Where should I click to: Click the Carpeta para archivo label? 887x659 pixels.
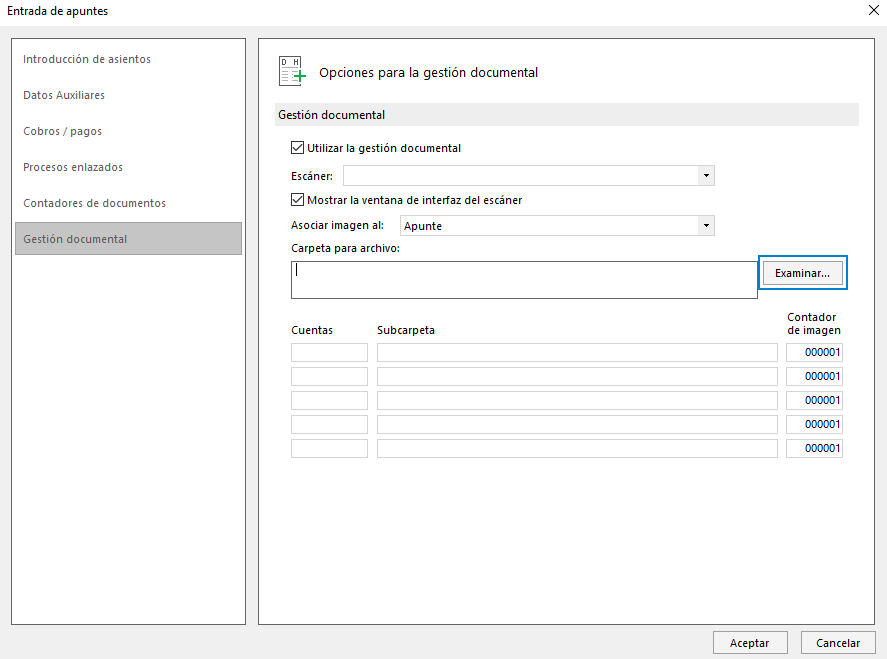(x=345, y=248)
